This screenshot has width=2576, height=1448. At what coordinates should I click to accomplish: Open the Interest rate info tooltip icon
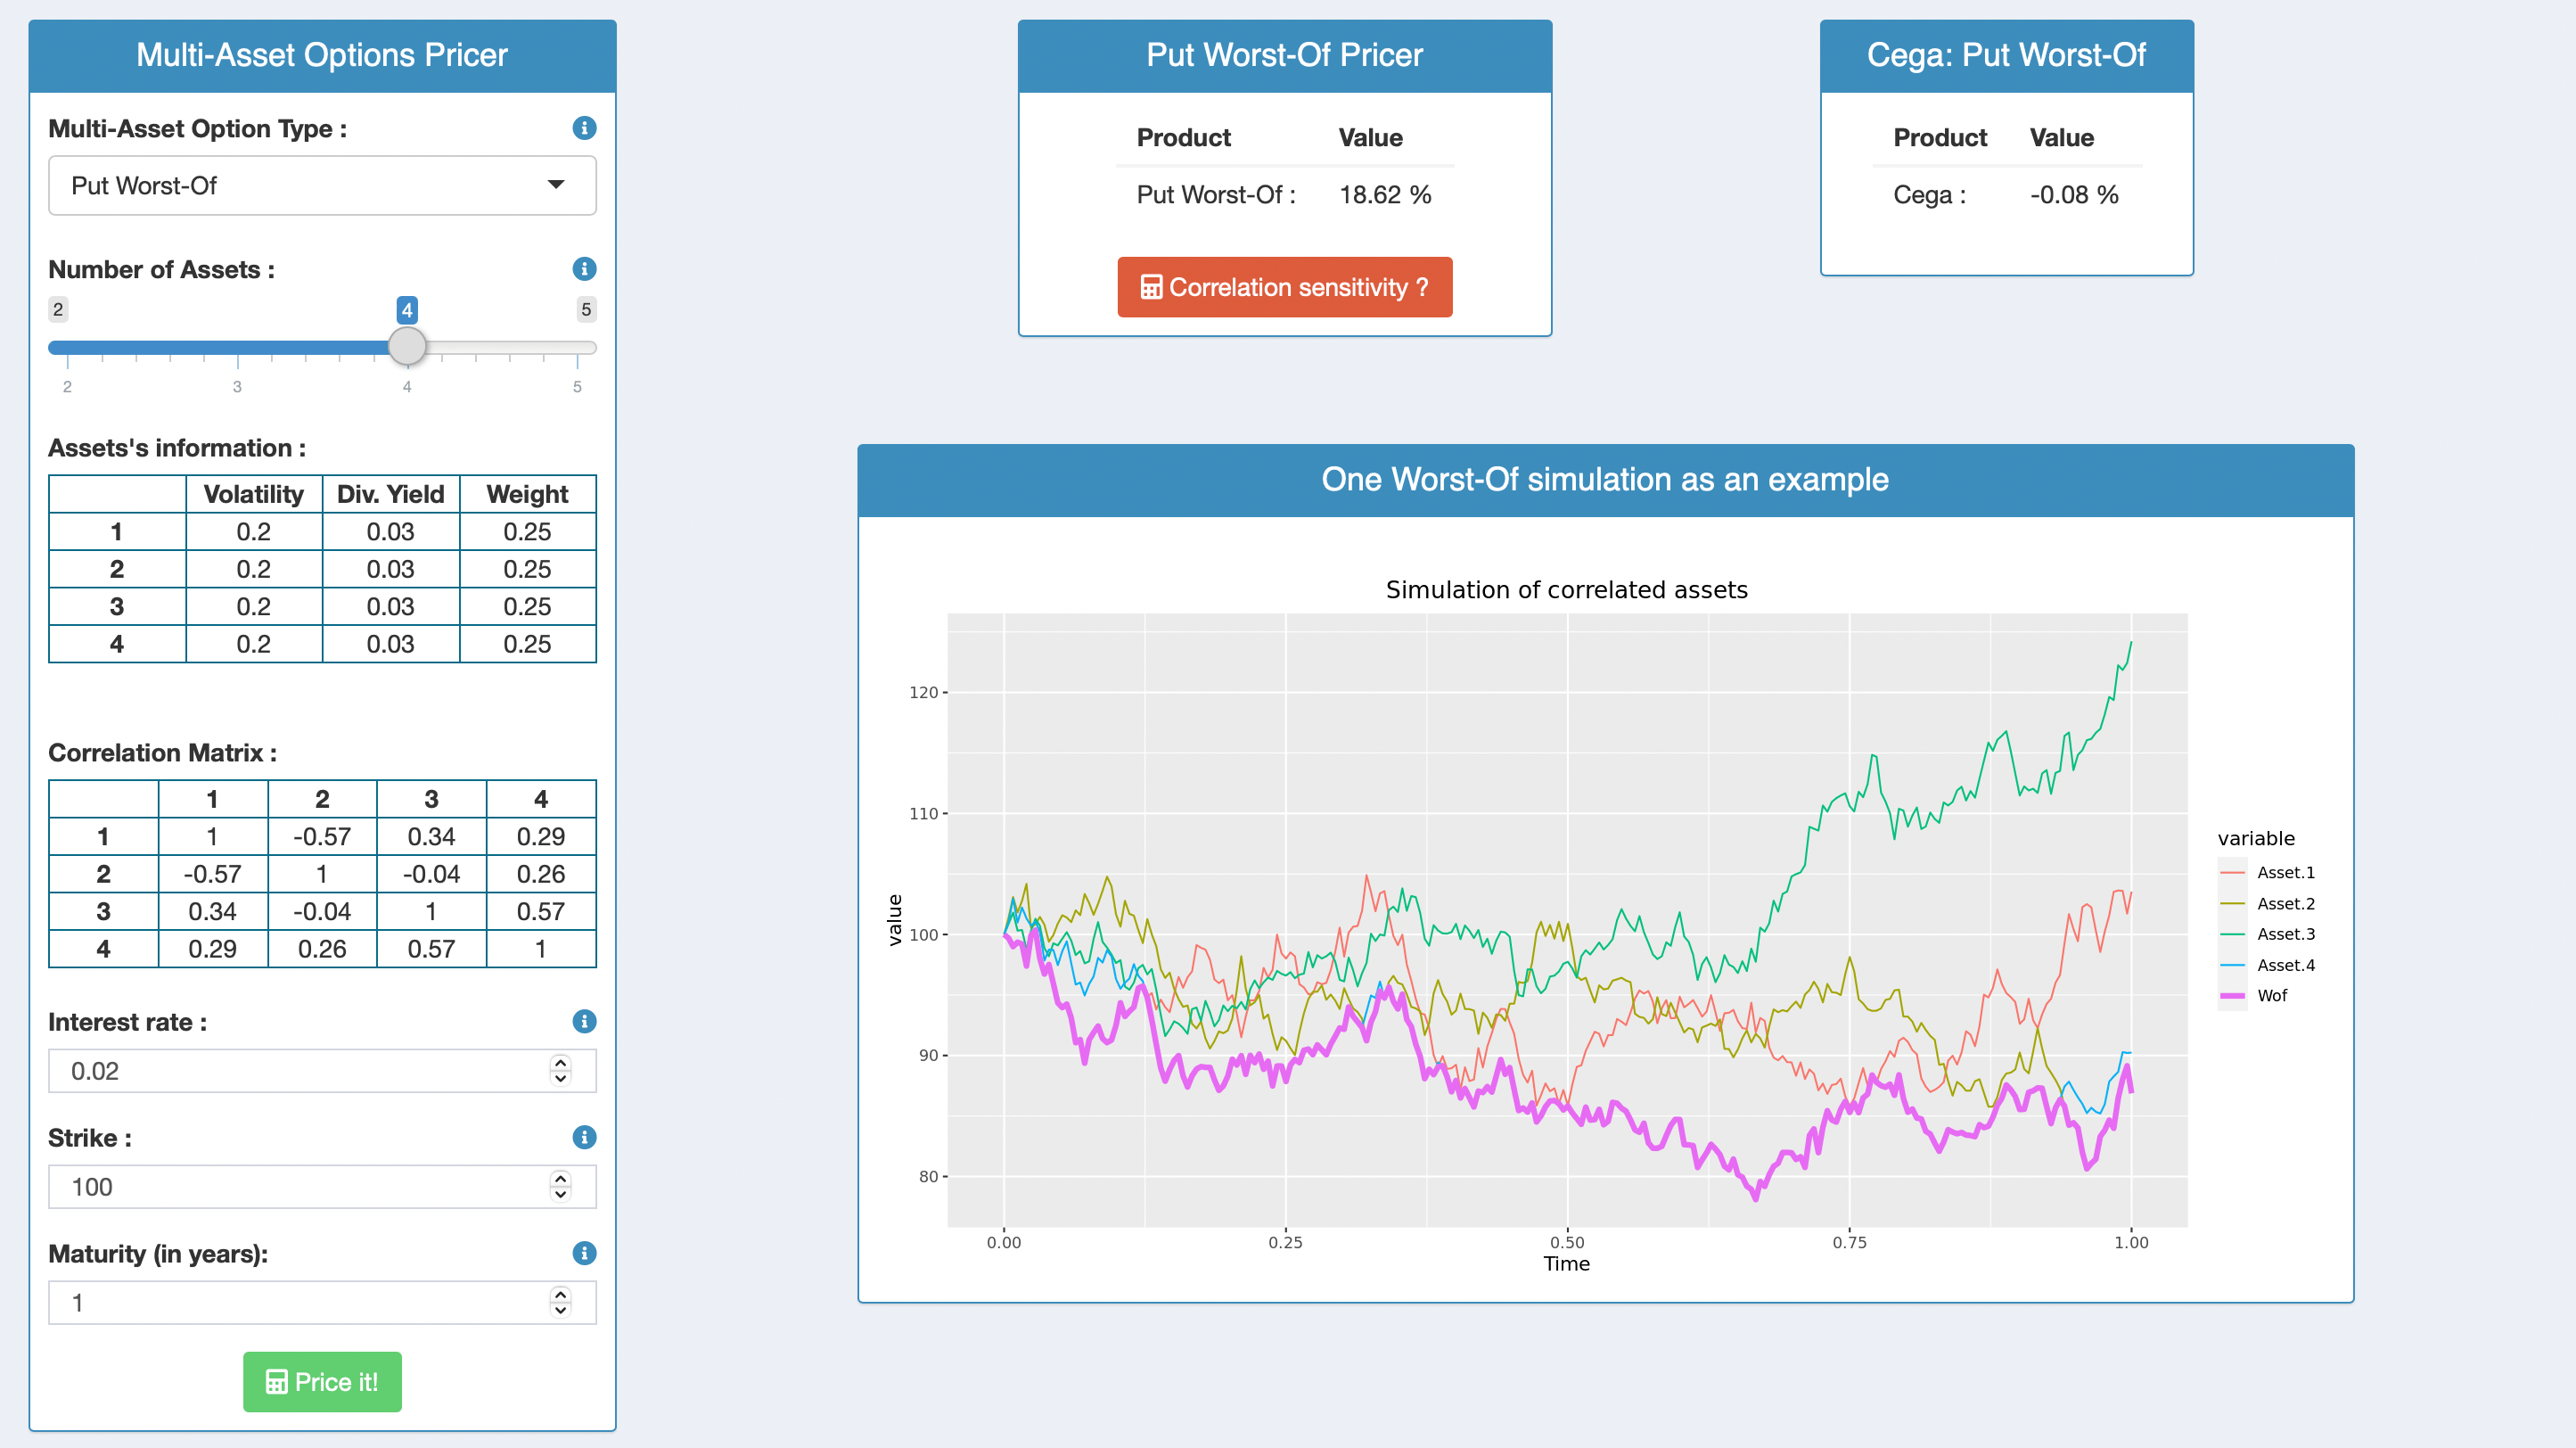click(584, 1021)
